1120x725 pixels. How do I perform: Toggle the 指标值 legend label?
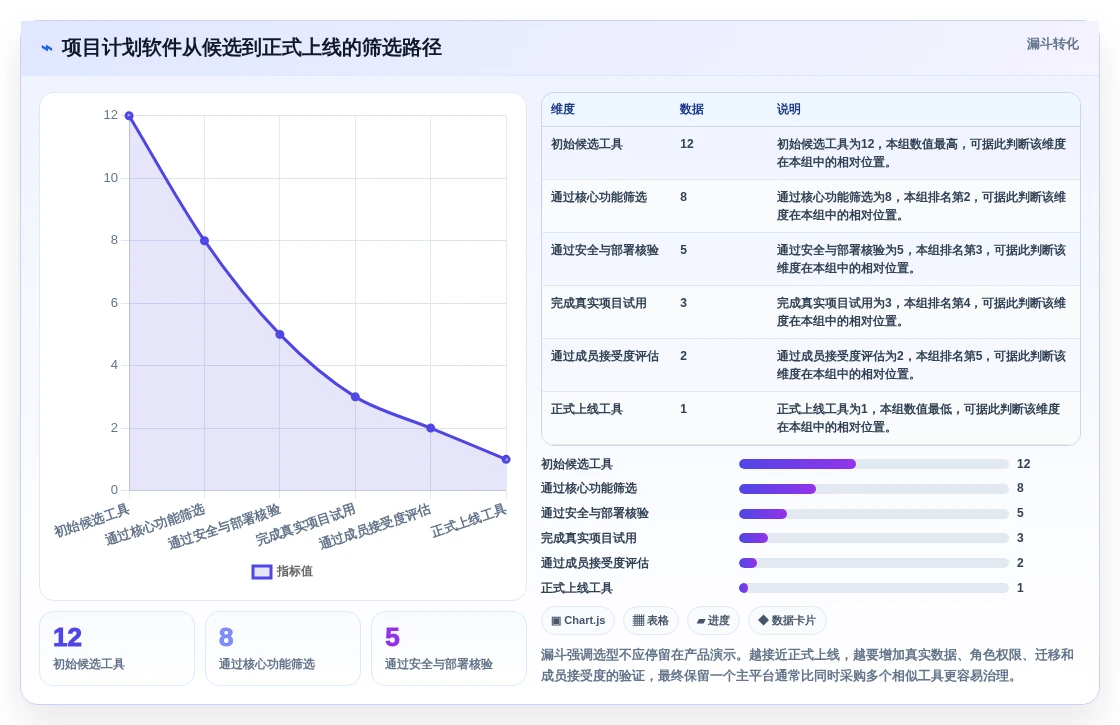pyautogui.click(x=294, y=571)
